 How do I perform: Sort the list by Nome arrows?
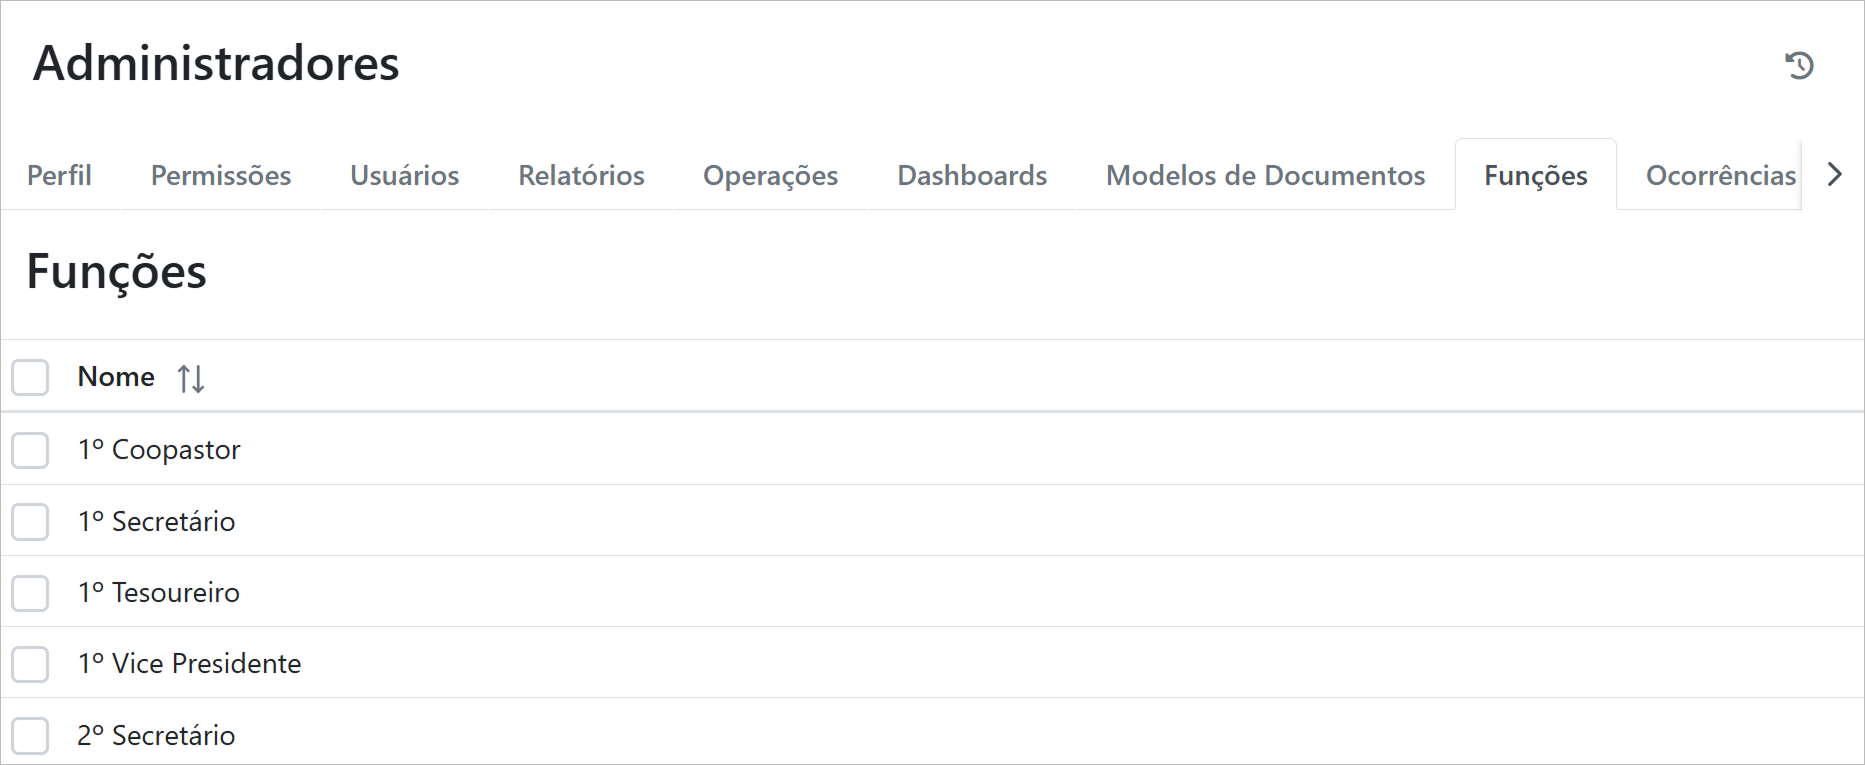(x=191, y=379)
